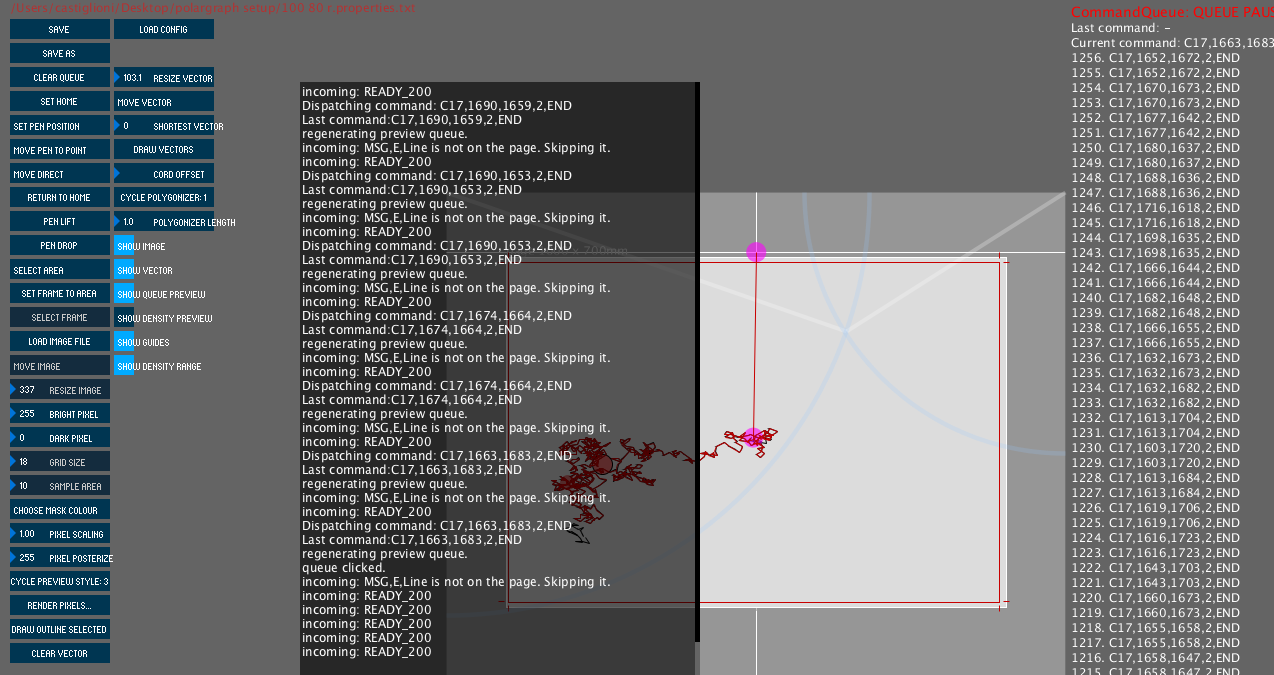1274x675 pixels.
Task: Click queue entry 1233. C17,1632,1682,2,END
Action: pos(1155,403)
